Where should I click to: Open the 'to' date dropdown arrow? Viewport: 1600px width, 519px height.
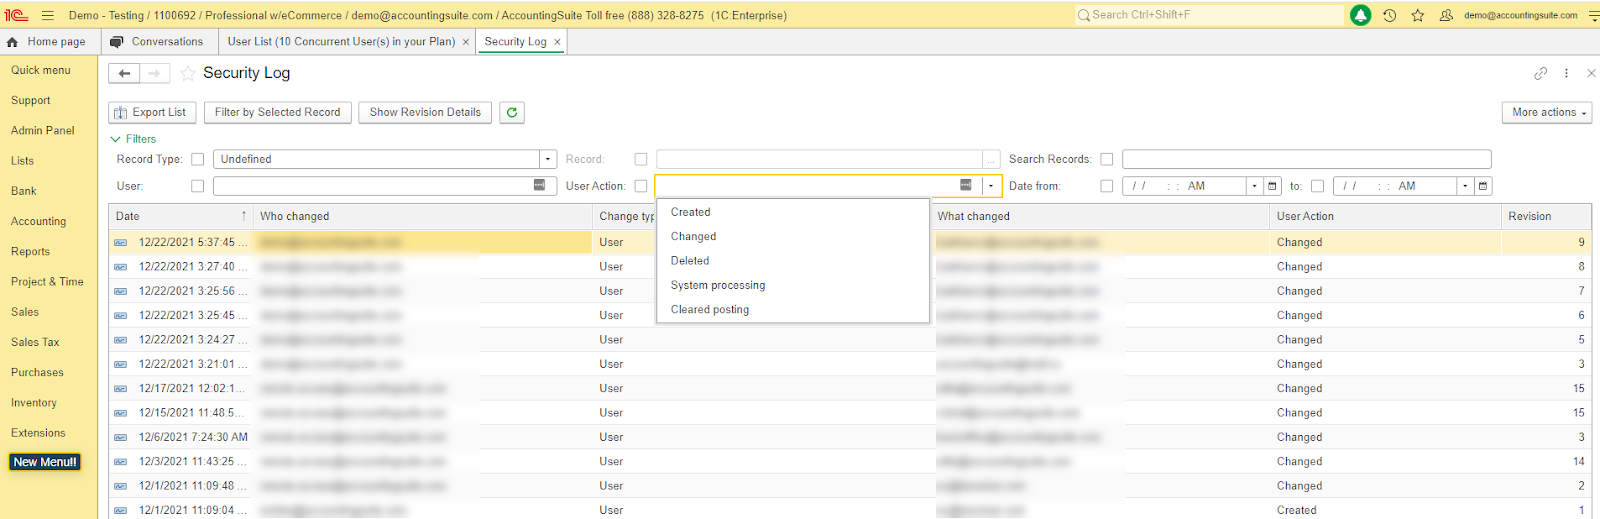click(x=1465, y=186)
